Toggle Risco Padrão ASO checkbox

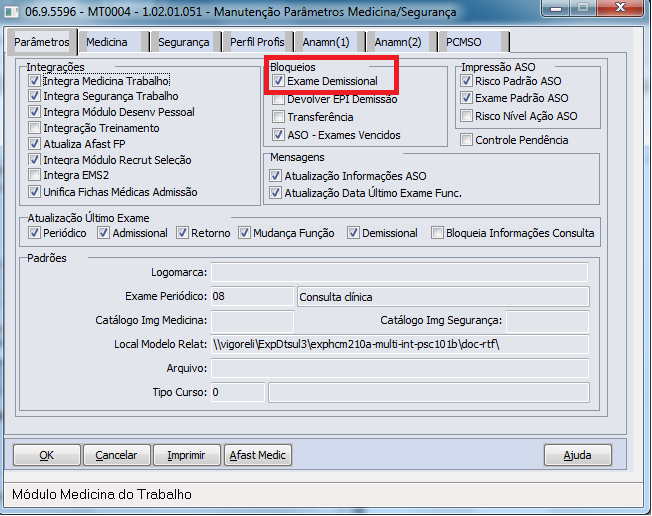[x=467, y=81]
